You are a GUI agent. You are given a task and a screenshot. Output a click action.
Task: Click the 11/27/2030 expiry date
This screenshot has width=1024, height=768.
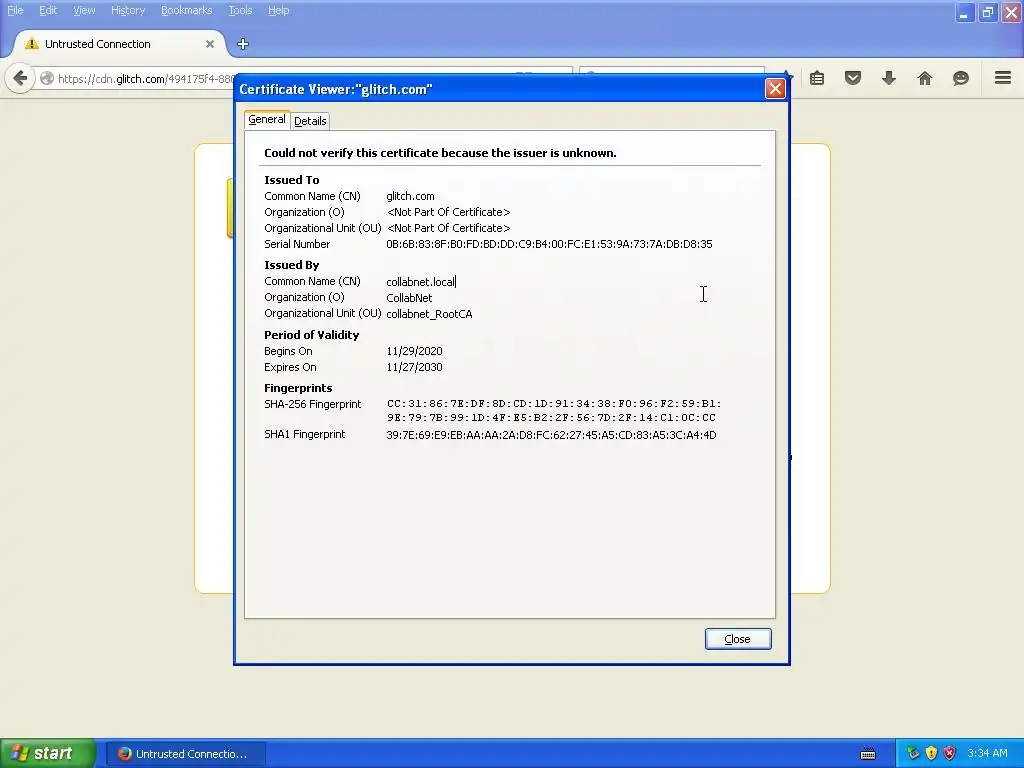[x=414, y=367]
